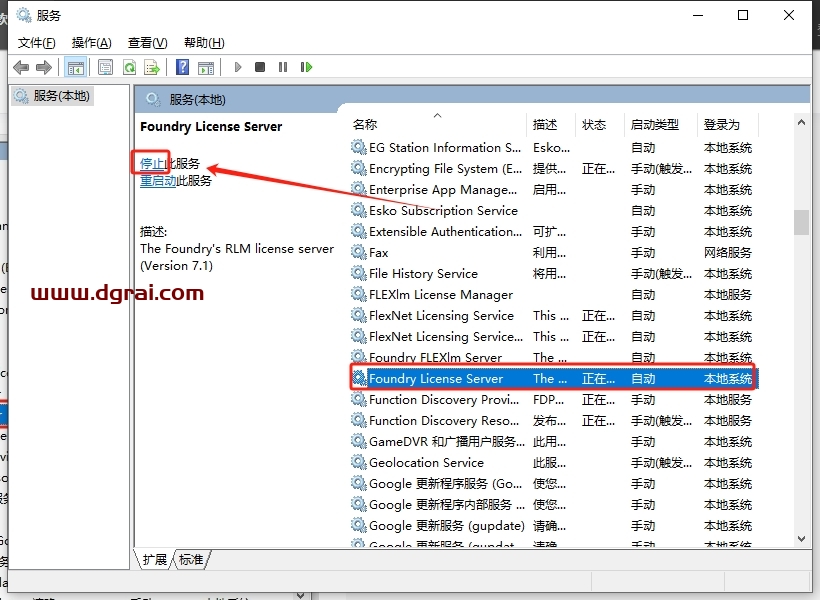Select the Enterprise App Management service

[x=552, y=189]
